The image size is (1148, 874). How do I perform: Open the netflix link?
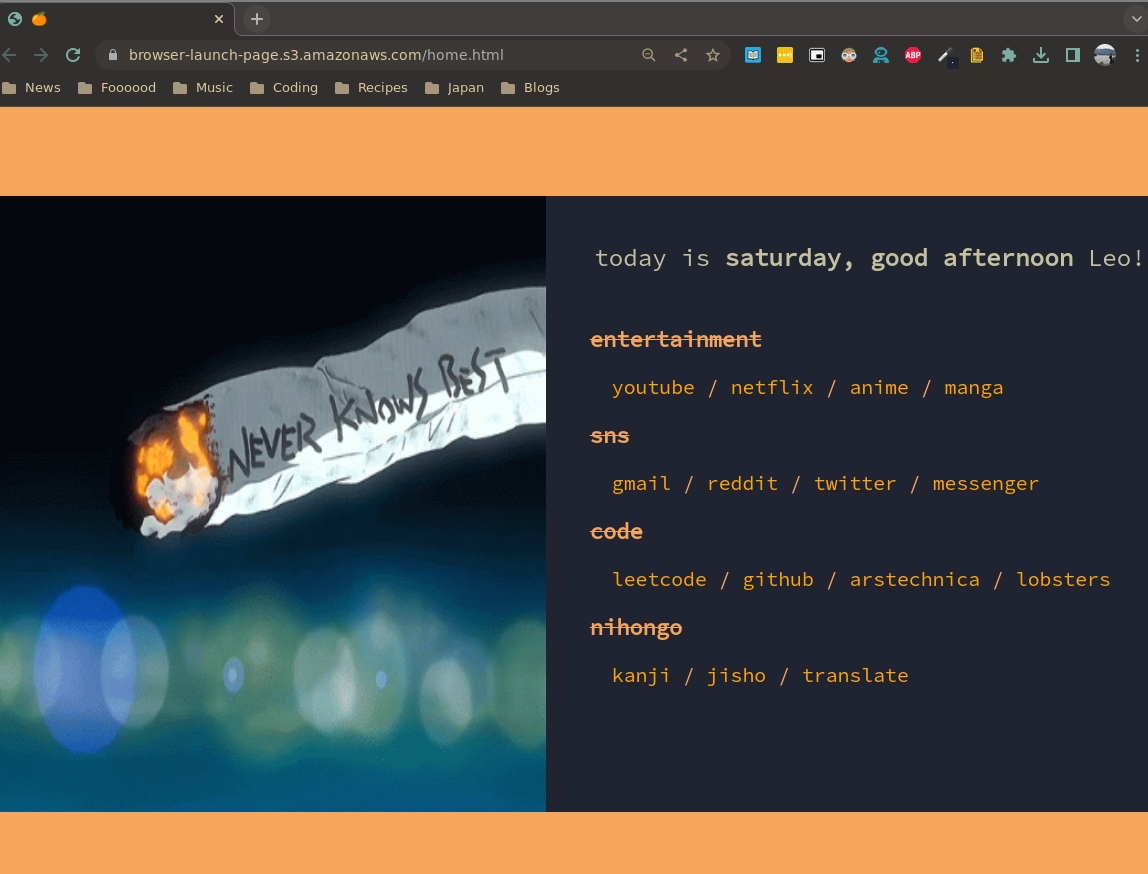(x=772, y=387)
